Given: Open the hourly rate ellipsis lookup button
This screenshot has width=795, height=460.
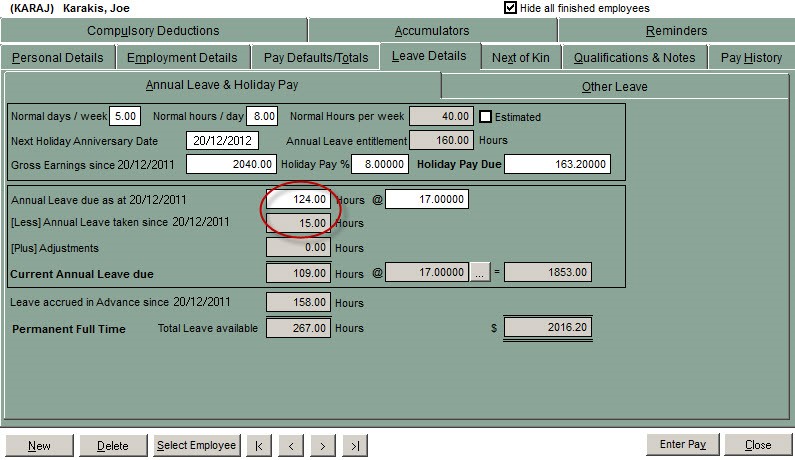Looking at the screenshot, I should pyautogui.click(x=481, y=272).
